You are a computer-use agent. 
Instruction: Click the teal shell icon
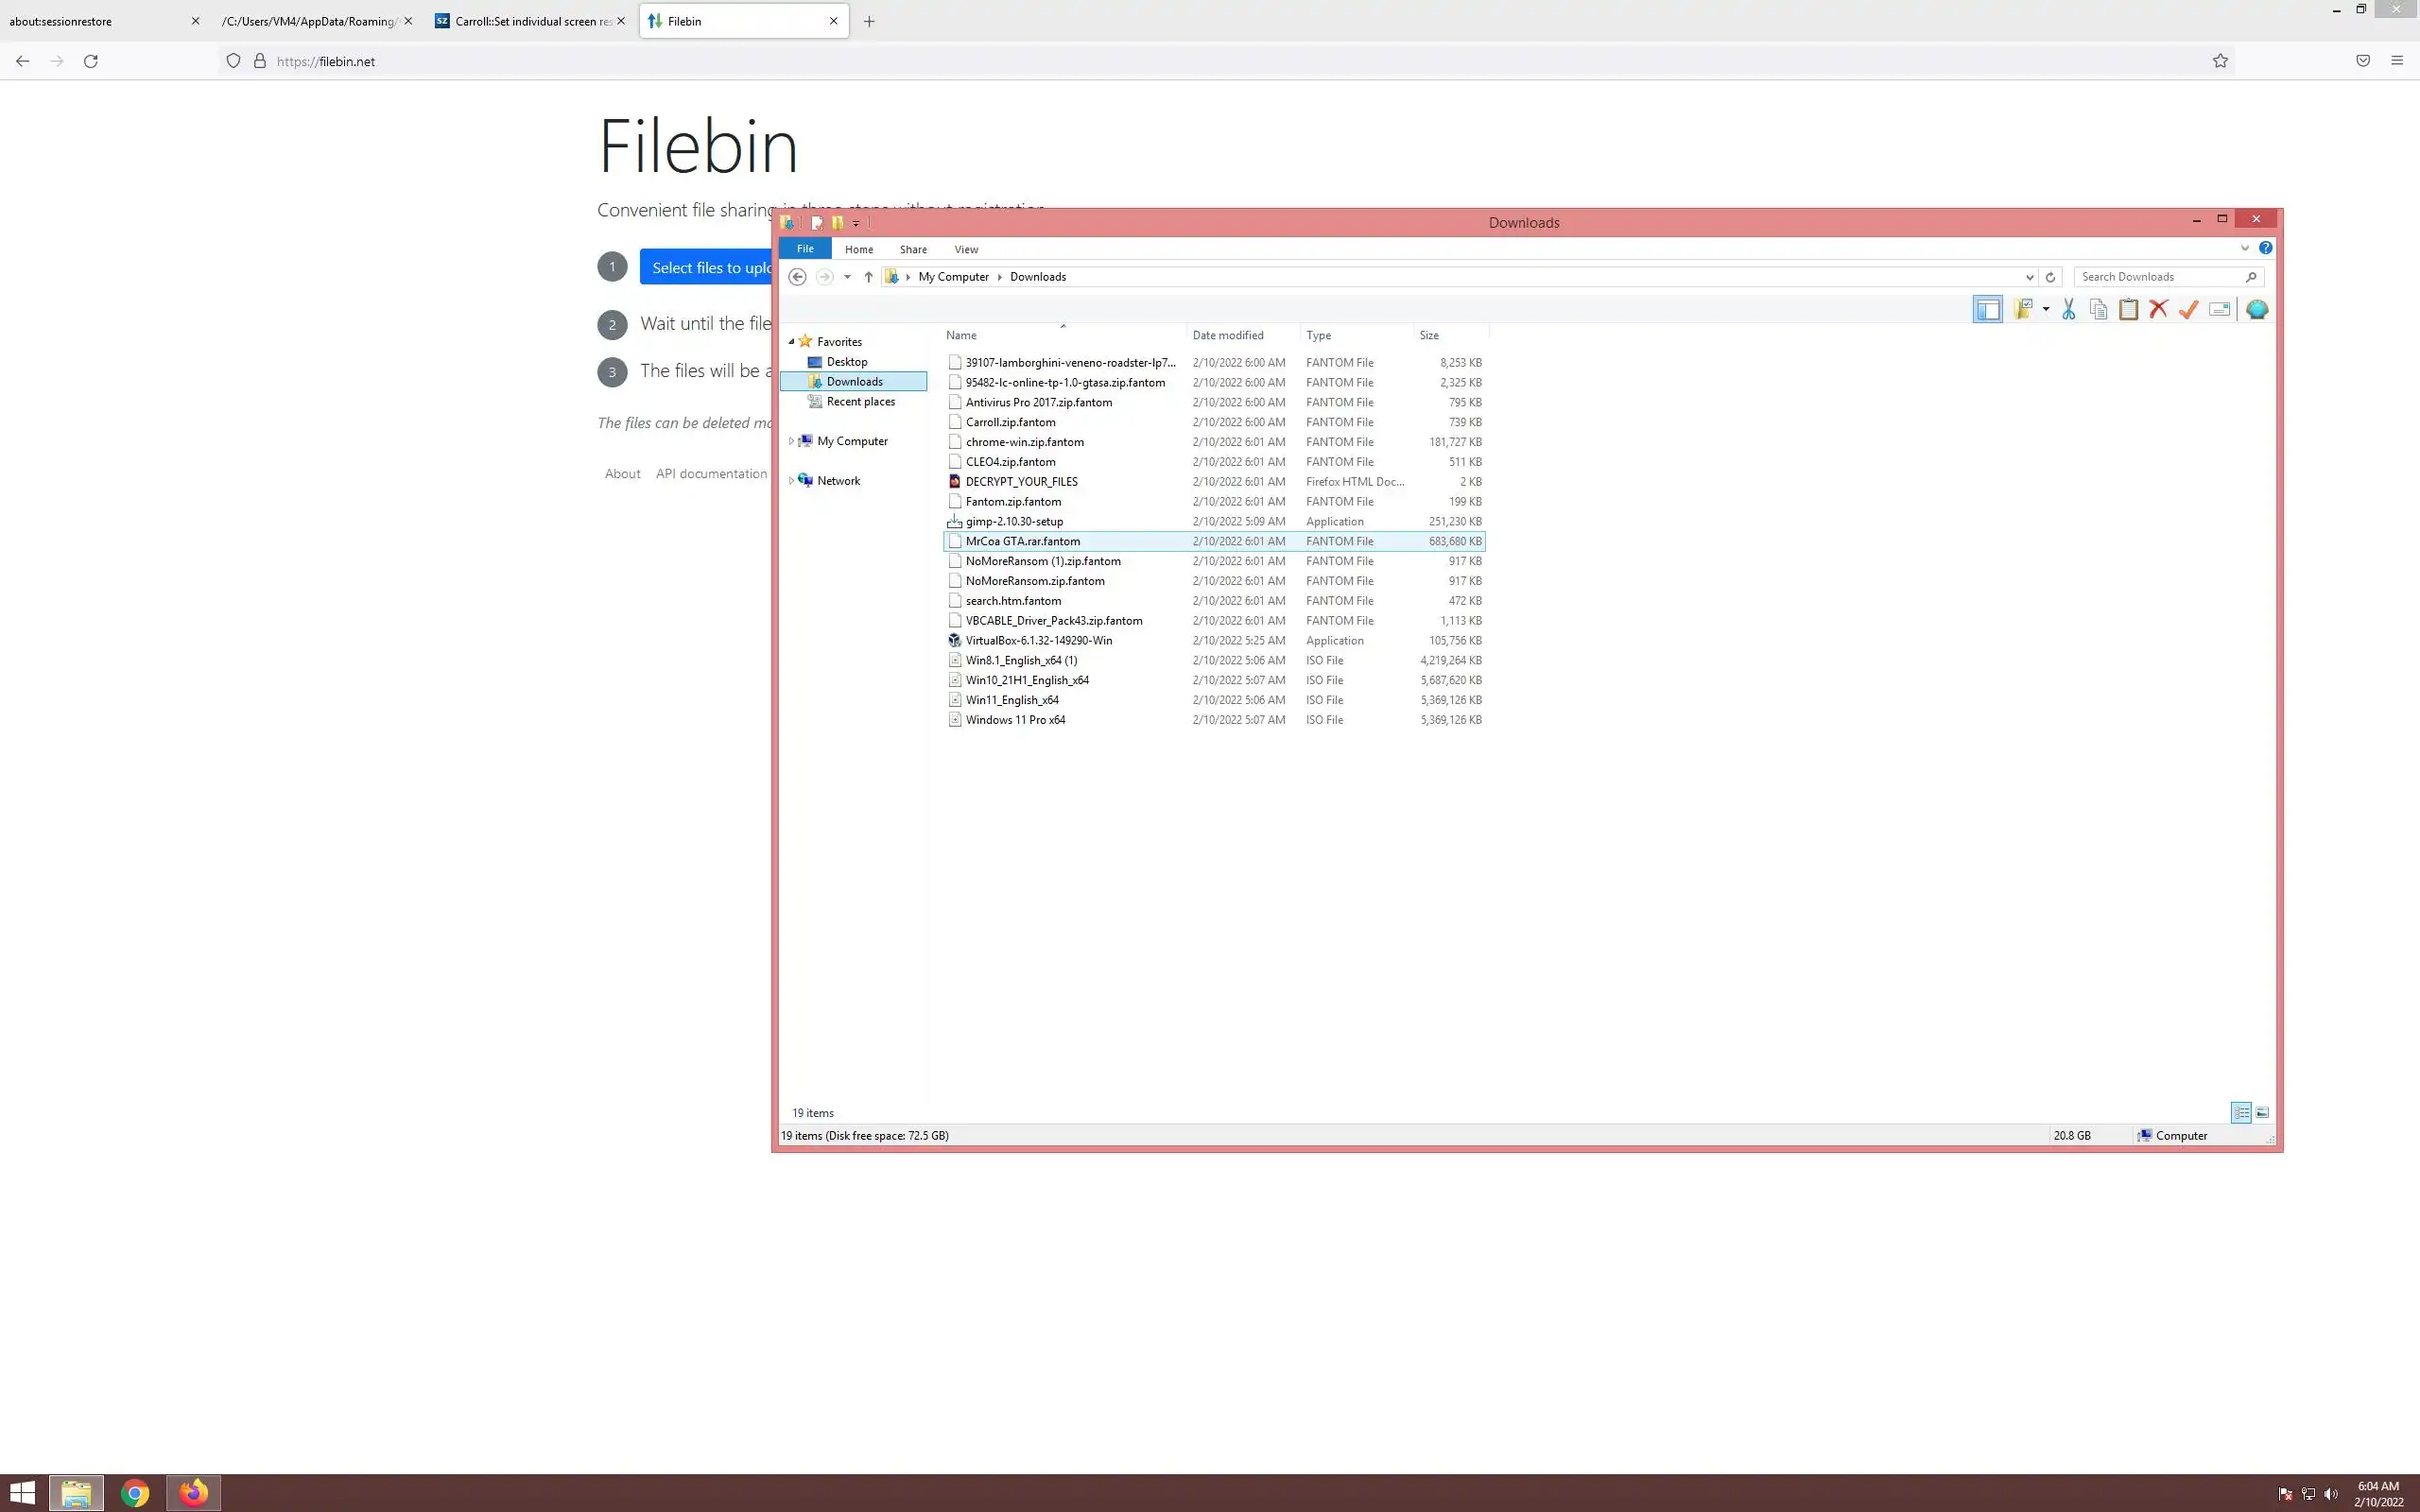click(2256, 310)
